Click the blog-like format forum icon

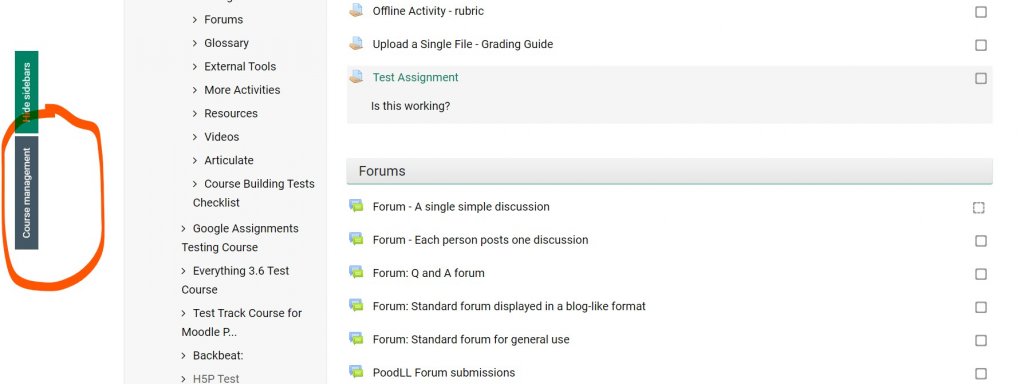click(x=356, y=306)
